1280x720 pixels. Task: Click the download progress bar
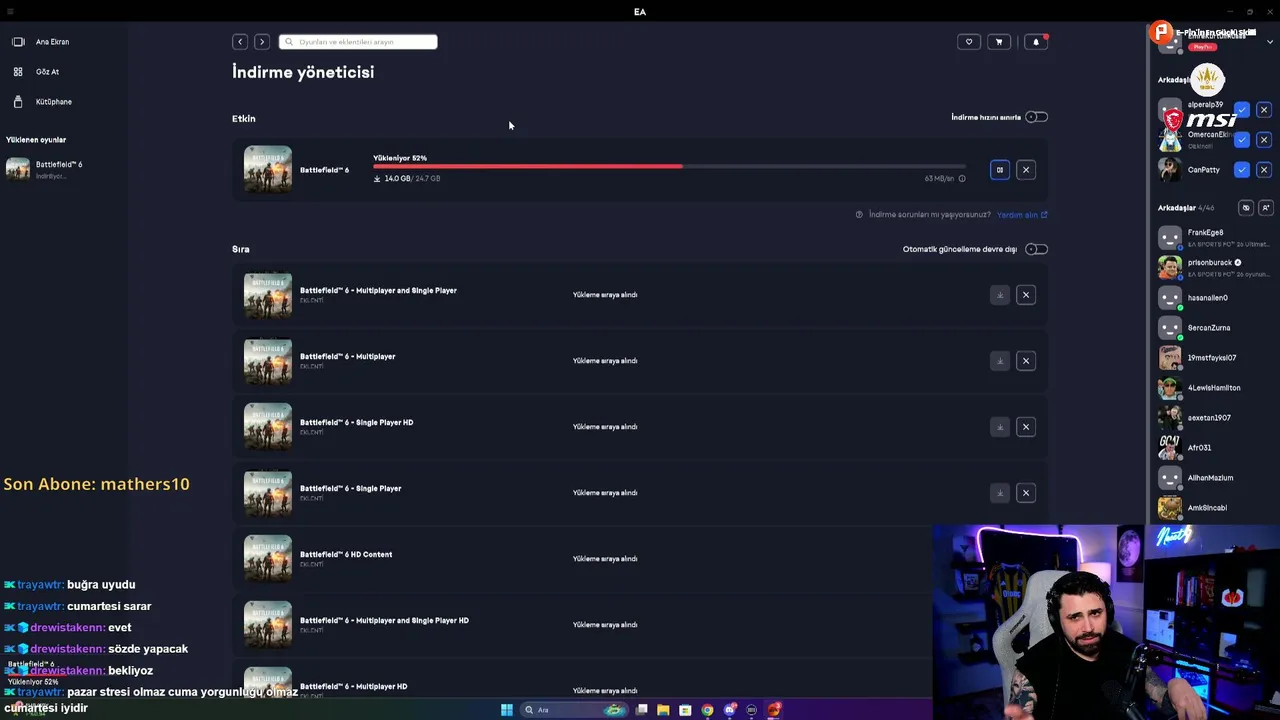point(669,167)
